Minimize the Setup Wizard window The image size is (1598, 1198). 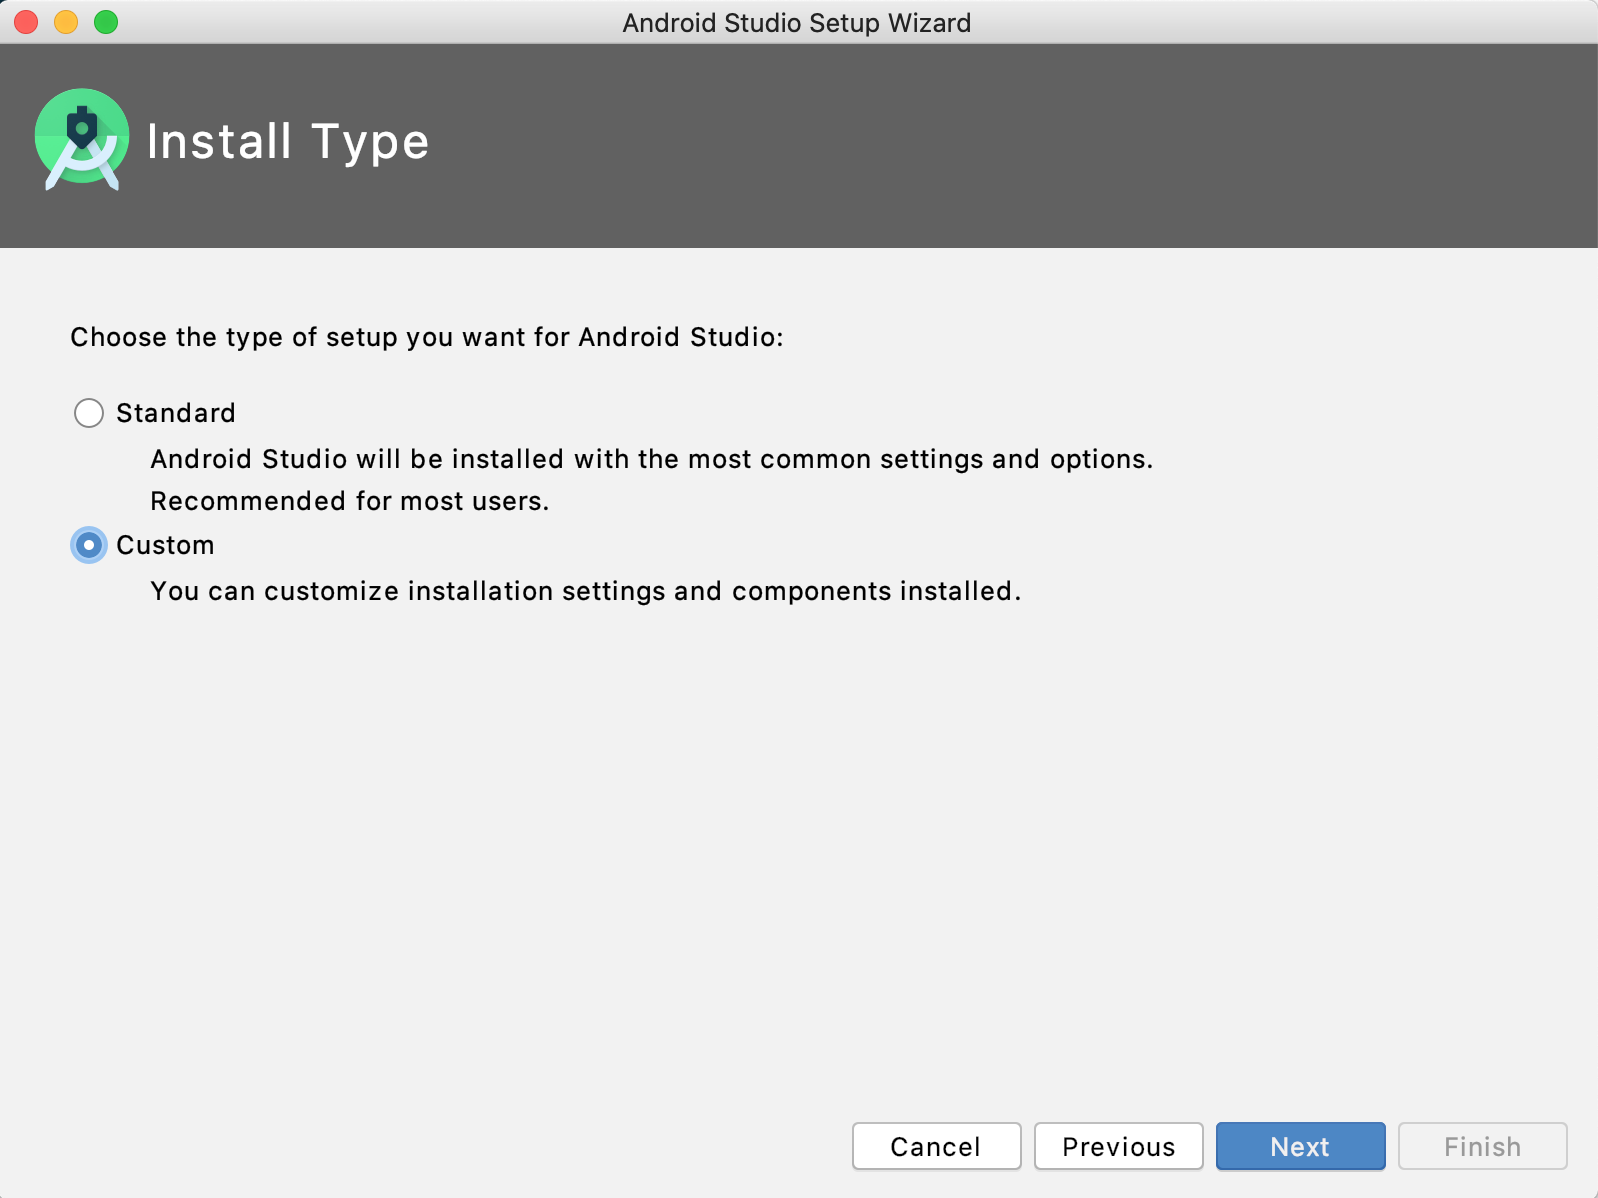66,22
